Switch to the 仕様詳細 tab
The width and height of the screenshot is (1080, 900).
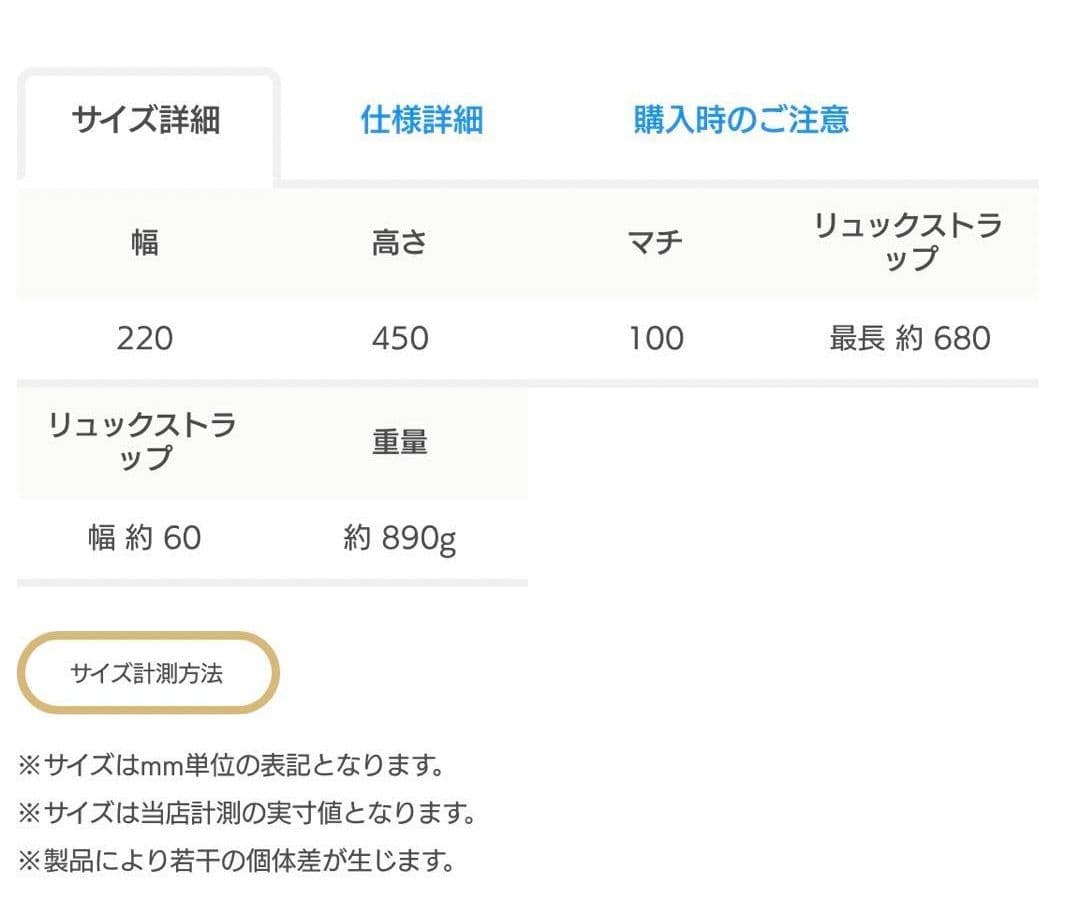click(x=423, y=121)
